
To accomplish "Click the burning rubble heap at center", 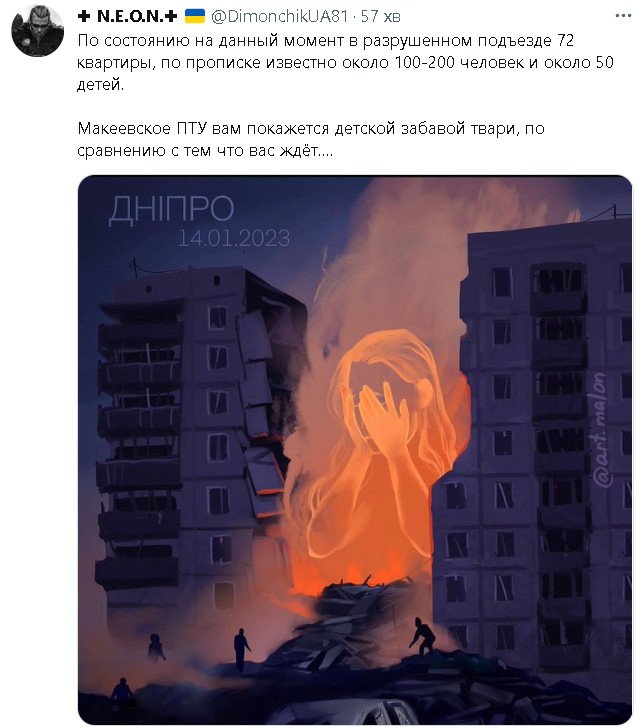I will click(367, 599).
